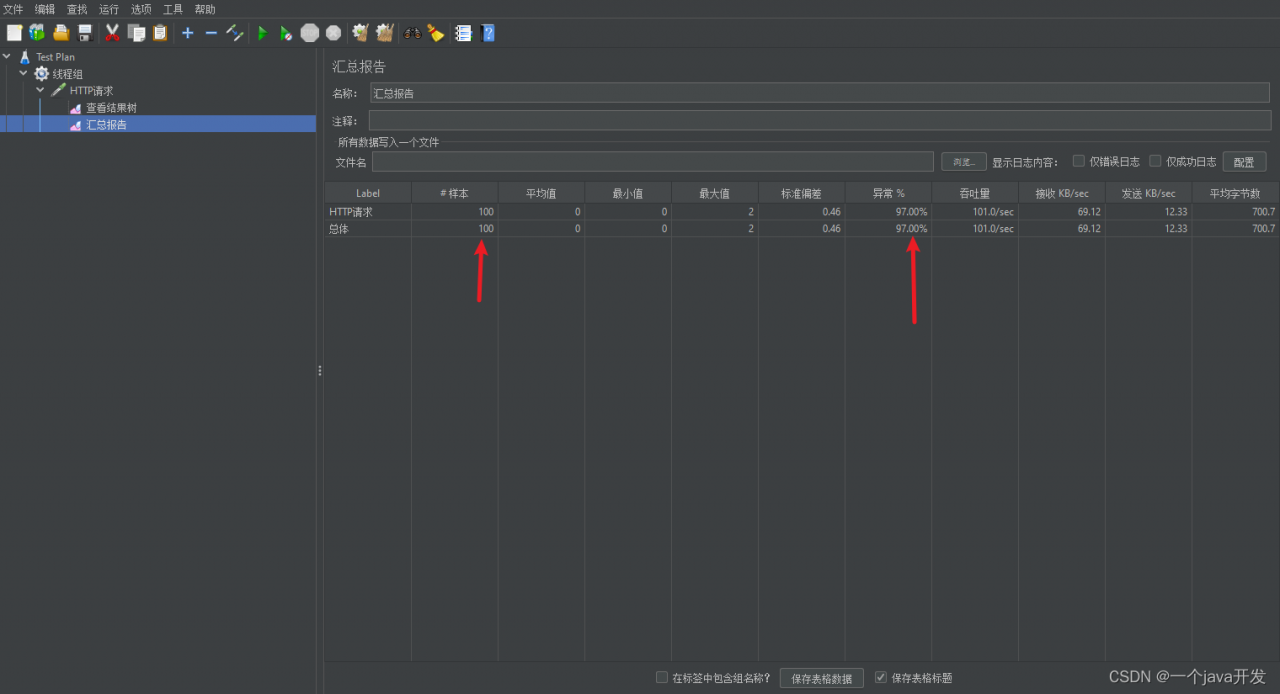The height and width of the screenshot is (694, 1280).
Task: Sort by the 最大值 column header
Action: click(x=715, y=193)
